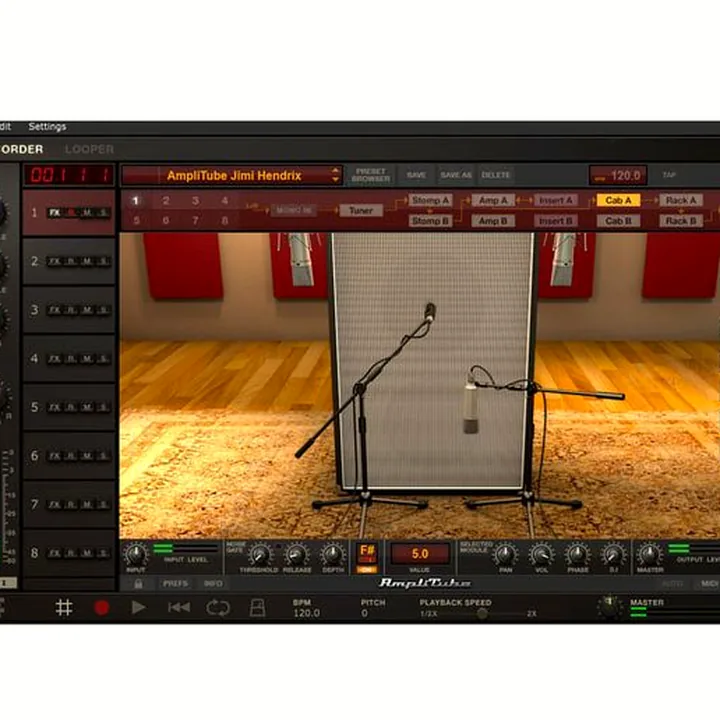Image resolution: width=720 pixels, height=720 pixels.
Task: Toggle FX on track 4
Action: (55, 359)
